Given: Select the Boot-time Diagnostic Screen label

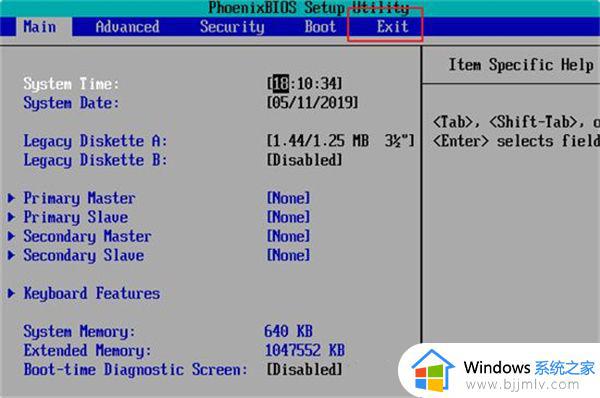Looking at the screenshot, I should pos(135,370).
